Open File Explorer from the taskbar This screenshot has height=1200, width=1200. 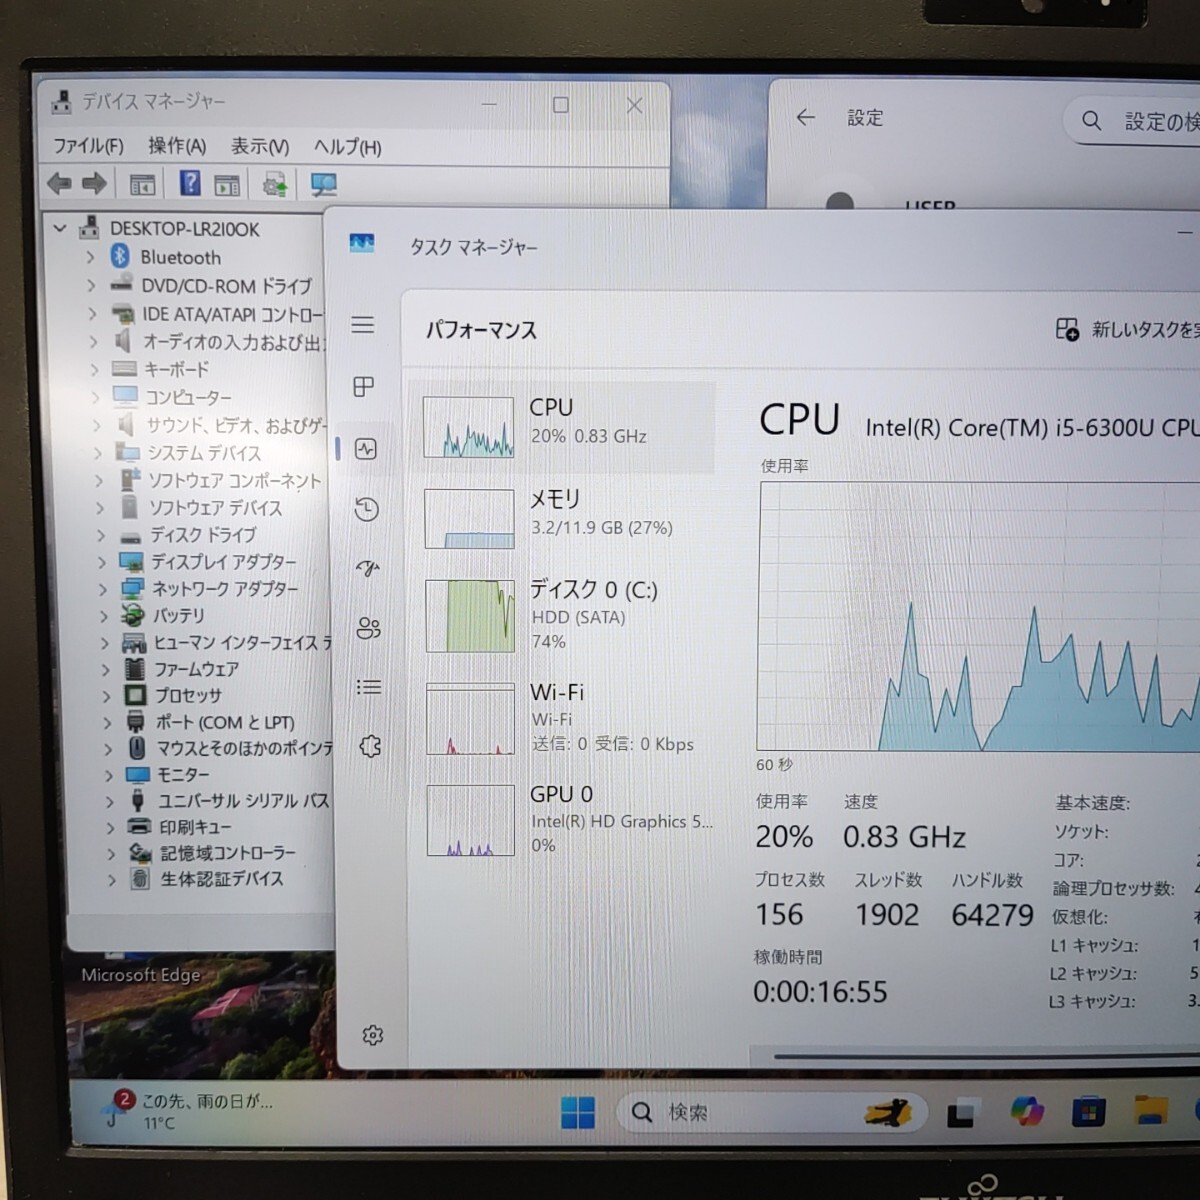point(1151,1110)
